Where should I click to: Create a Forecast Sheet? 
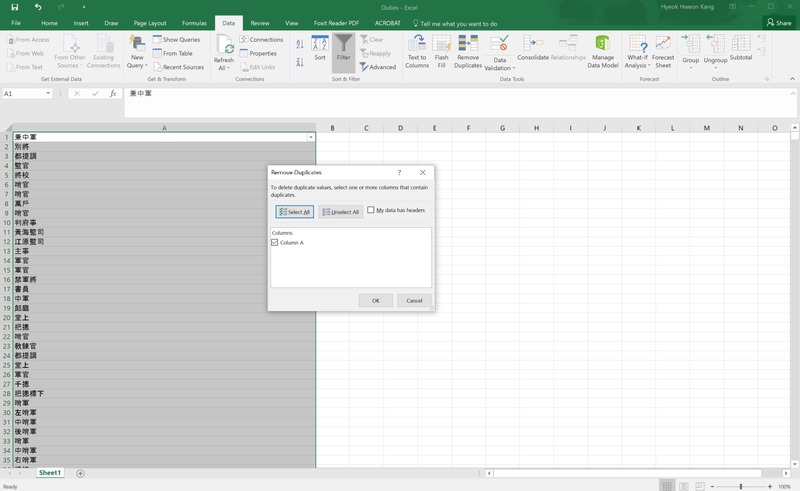click(663, 51)
